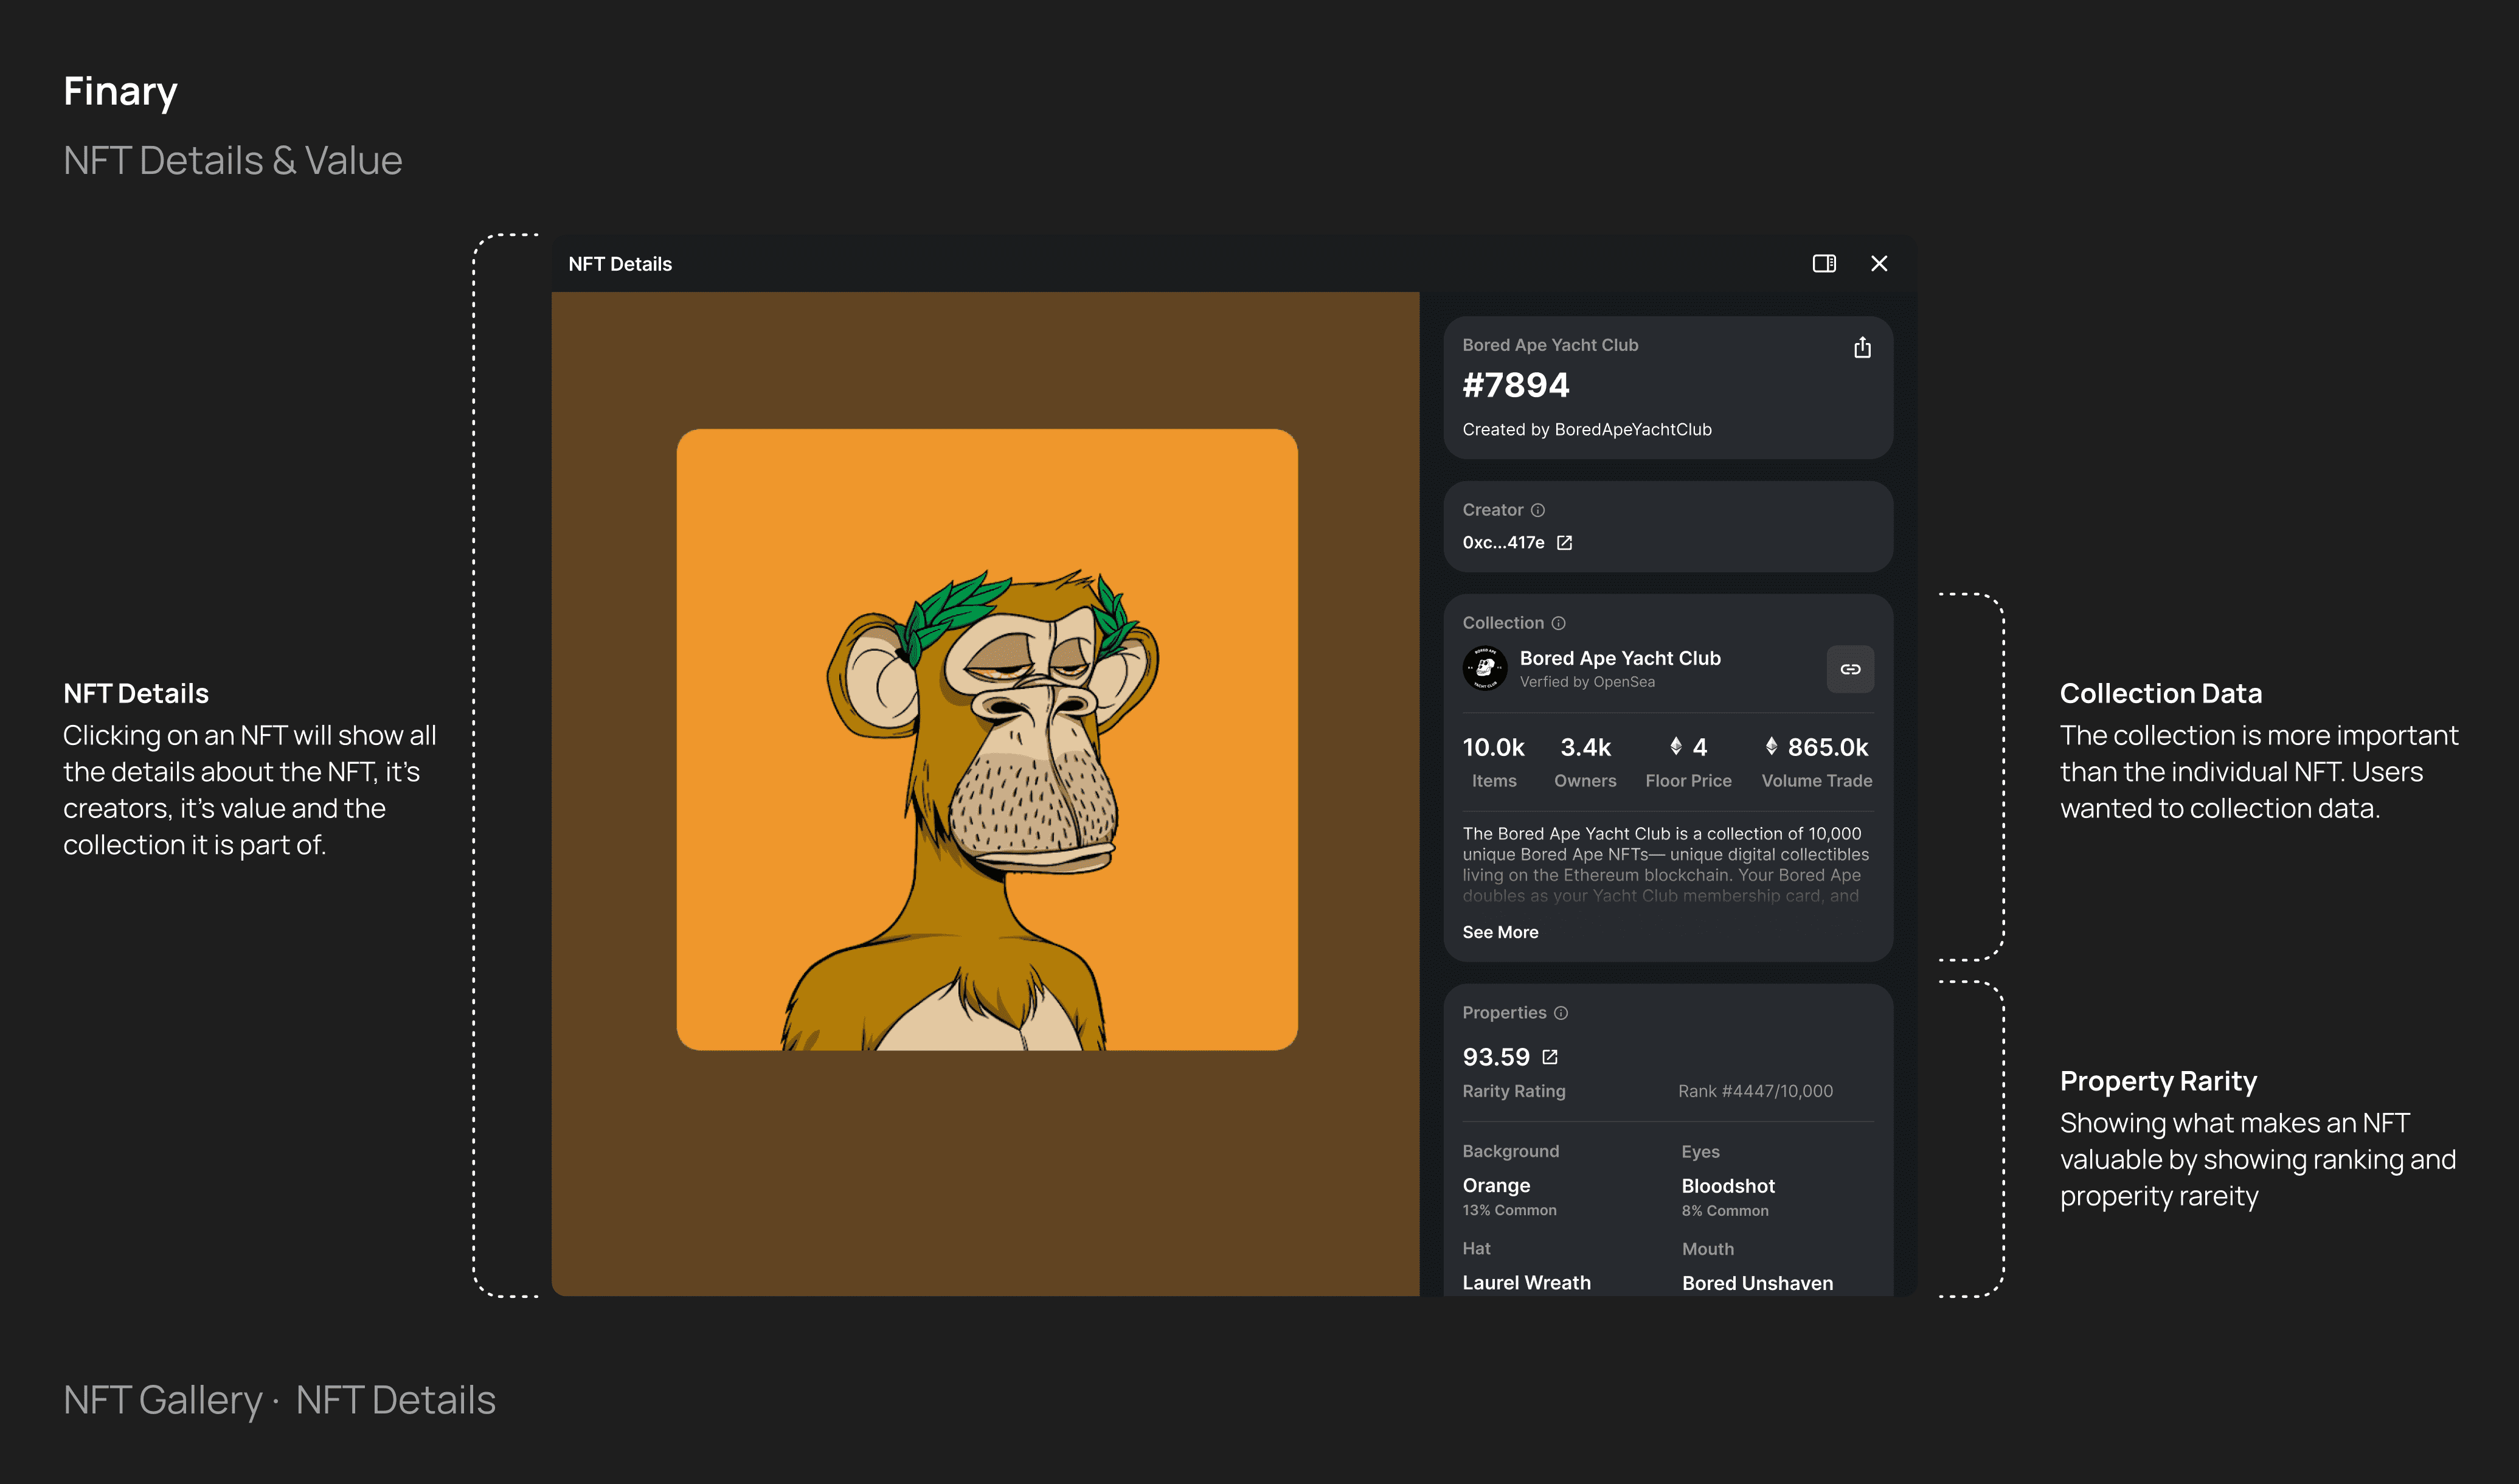Open the Bored Ape Yacht Club collection name
The image size is (2519, 1484).
(1620, 658)
